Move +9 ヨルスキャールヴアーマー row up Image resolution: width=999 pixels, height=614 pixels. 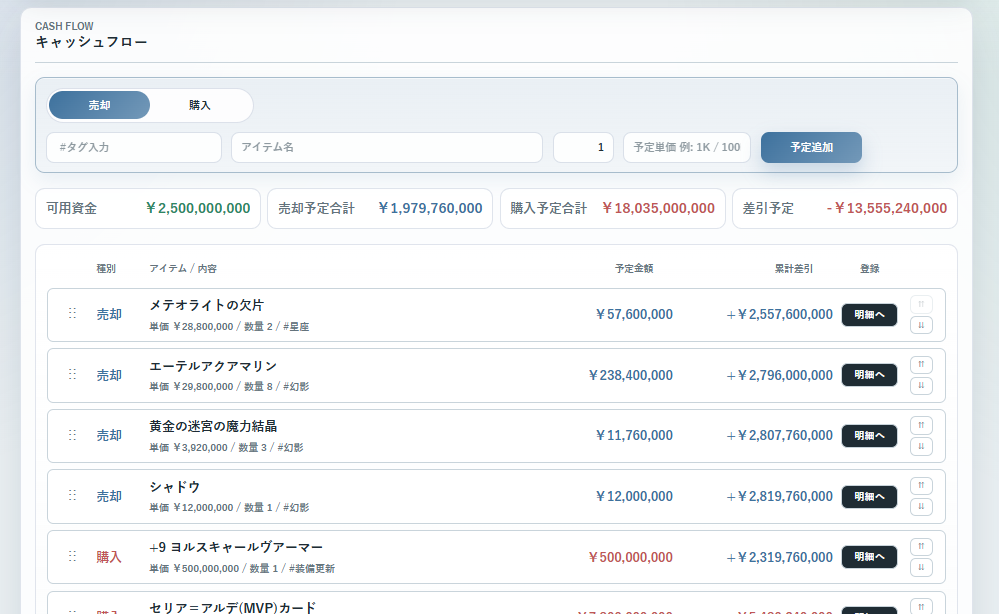coord(921,546)
